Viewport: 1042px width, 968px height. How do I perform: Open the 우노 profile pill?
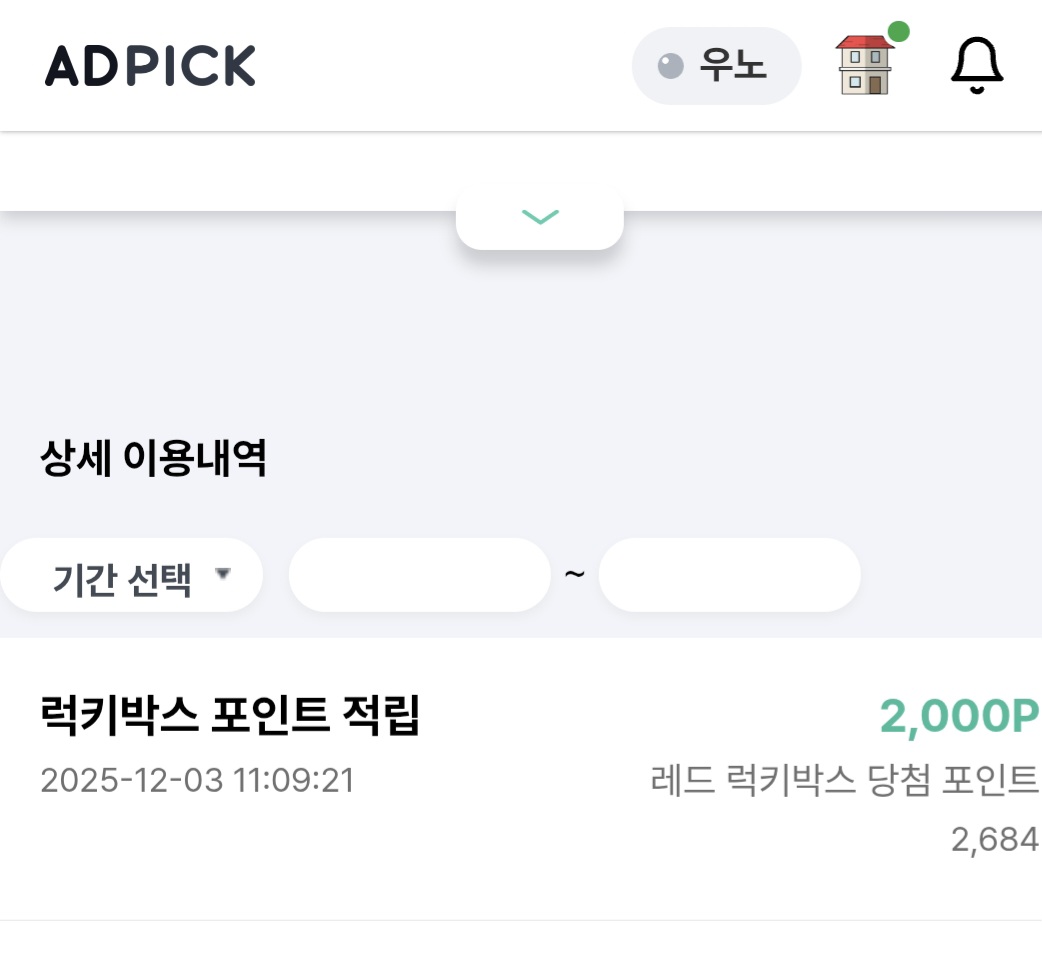716,66
